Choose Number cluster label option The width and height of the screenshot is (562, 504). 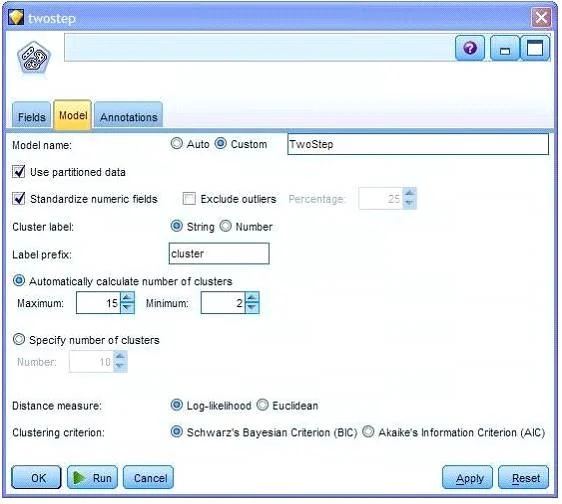point(225,226)
